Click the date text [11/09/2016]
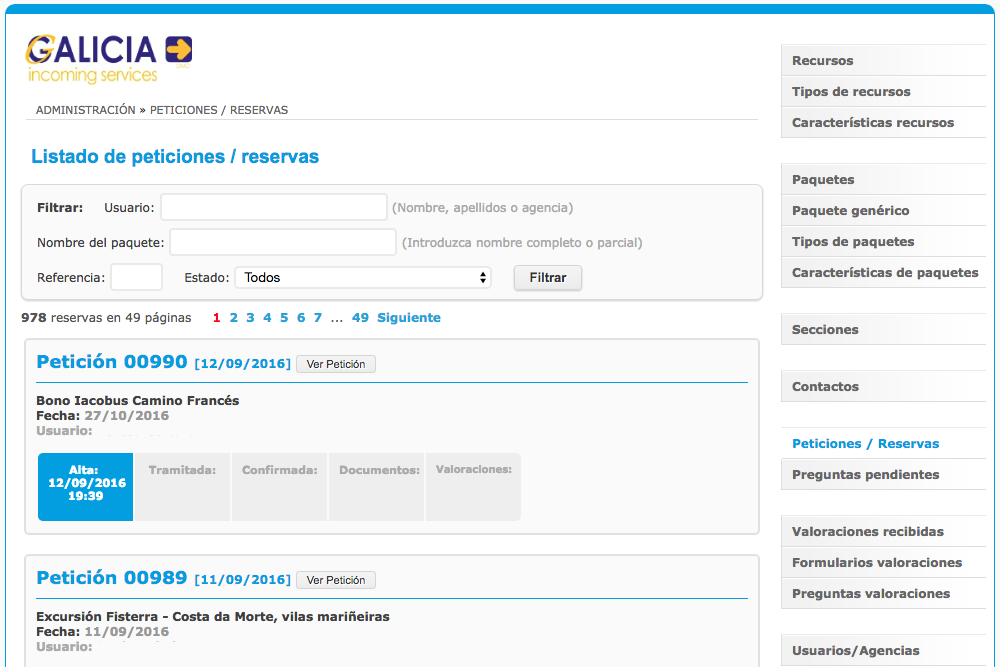 pos(242,580)
